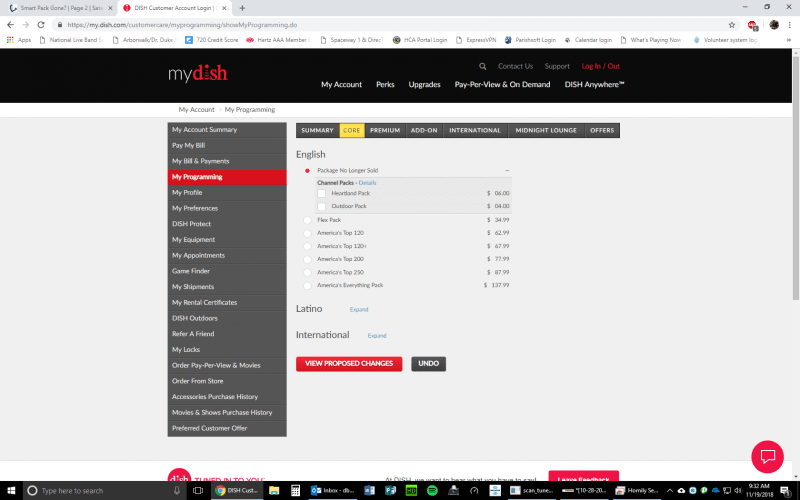Open DISH Protect in sidebar
Viewport: 800px width, 500px height.
pyautogui.click(x=227, y=224)
